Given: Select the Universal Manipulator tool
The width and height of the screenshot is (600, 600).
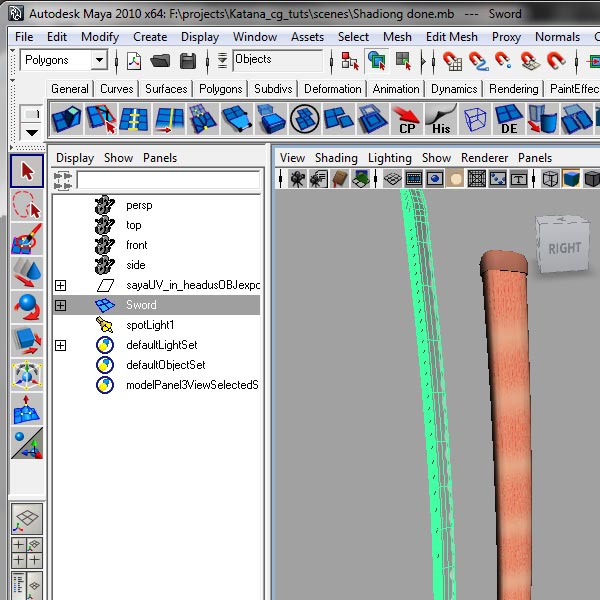Looking at the screenshot, I should tap(27, 374).
